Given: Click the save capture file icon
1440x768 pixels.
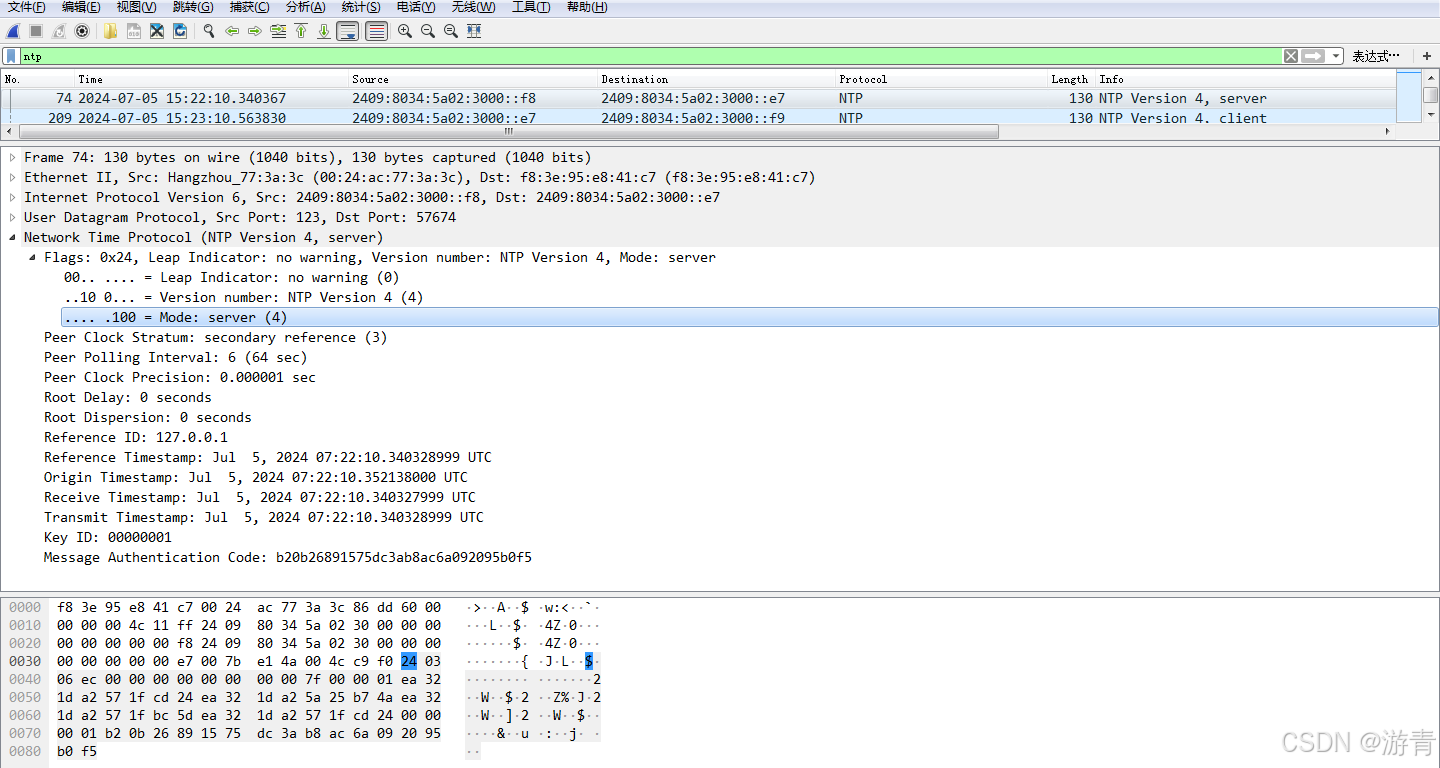Looking at the screenshot, I should [133, 31].
